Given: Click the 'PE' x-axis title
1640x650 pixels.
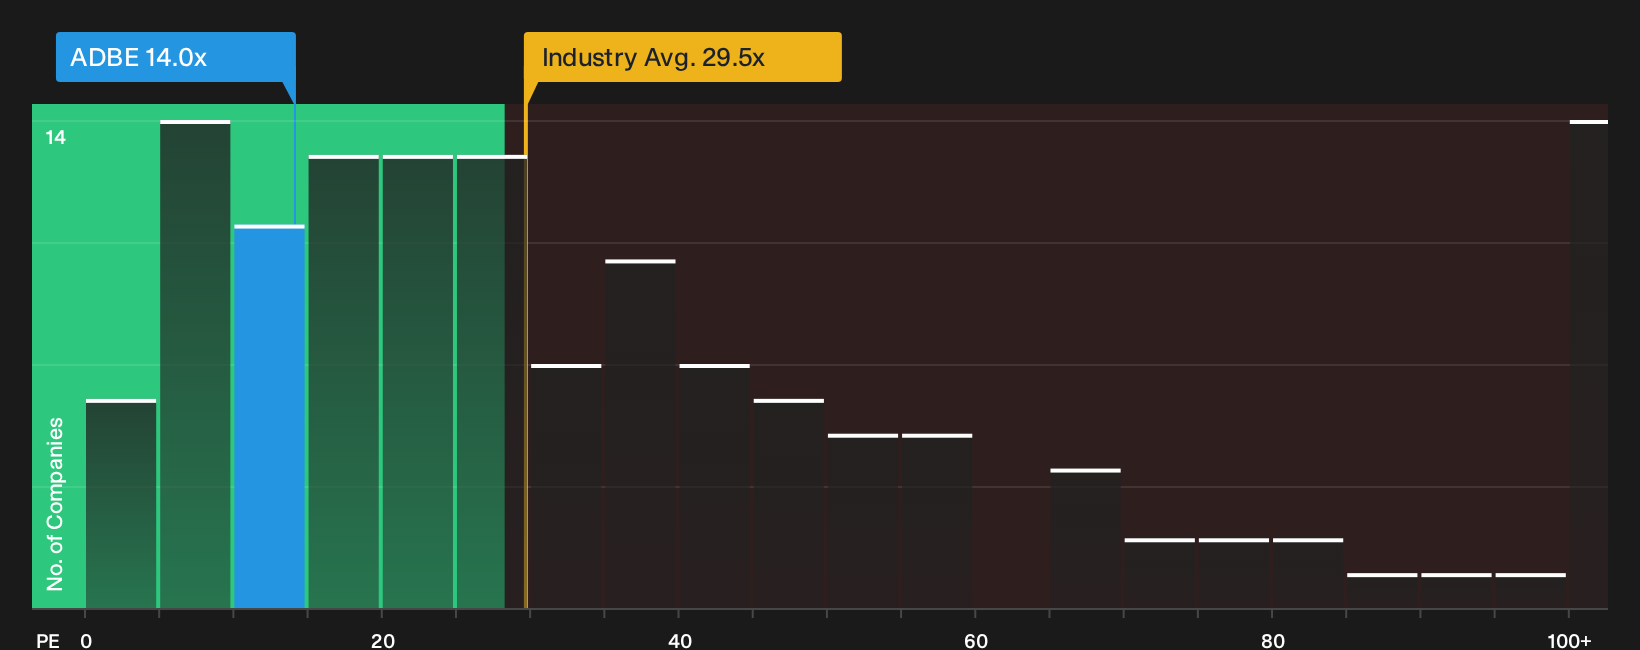Looking at the screenshot, I should (48, 641).
